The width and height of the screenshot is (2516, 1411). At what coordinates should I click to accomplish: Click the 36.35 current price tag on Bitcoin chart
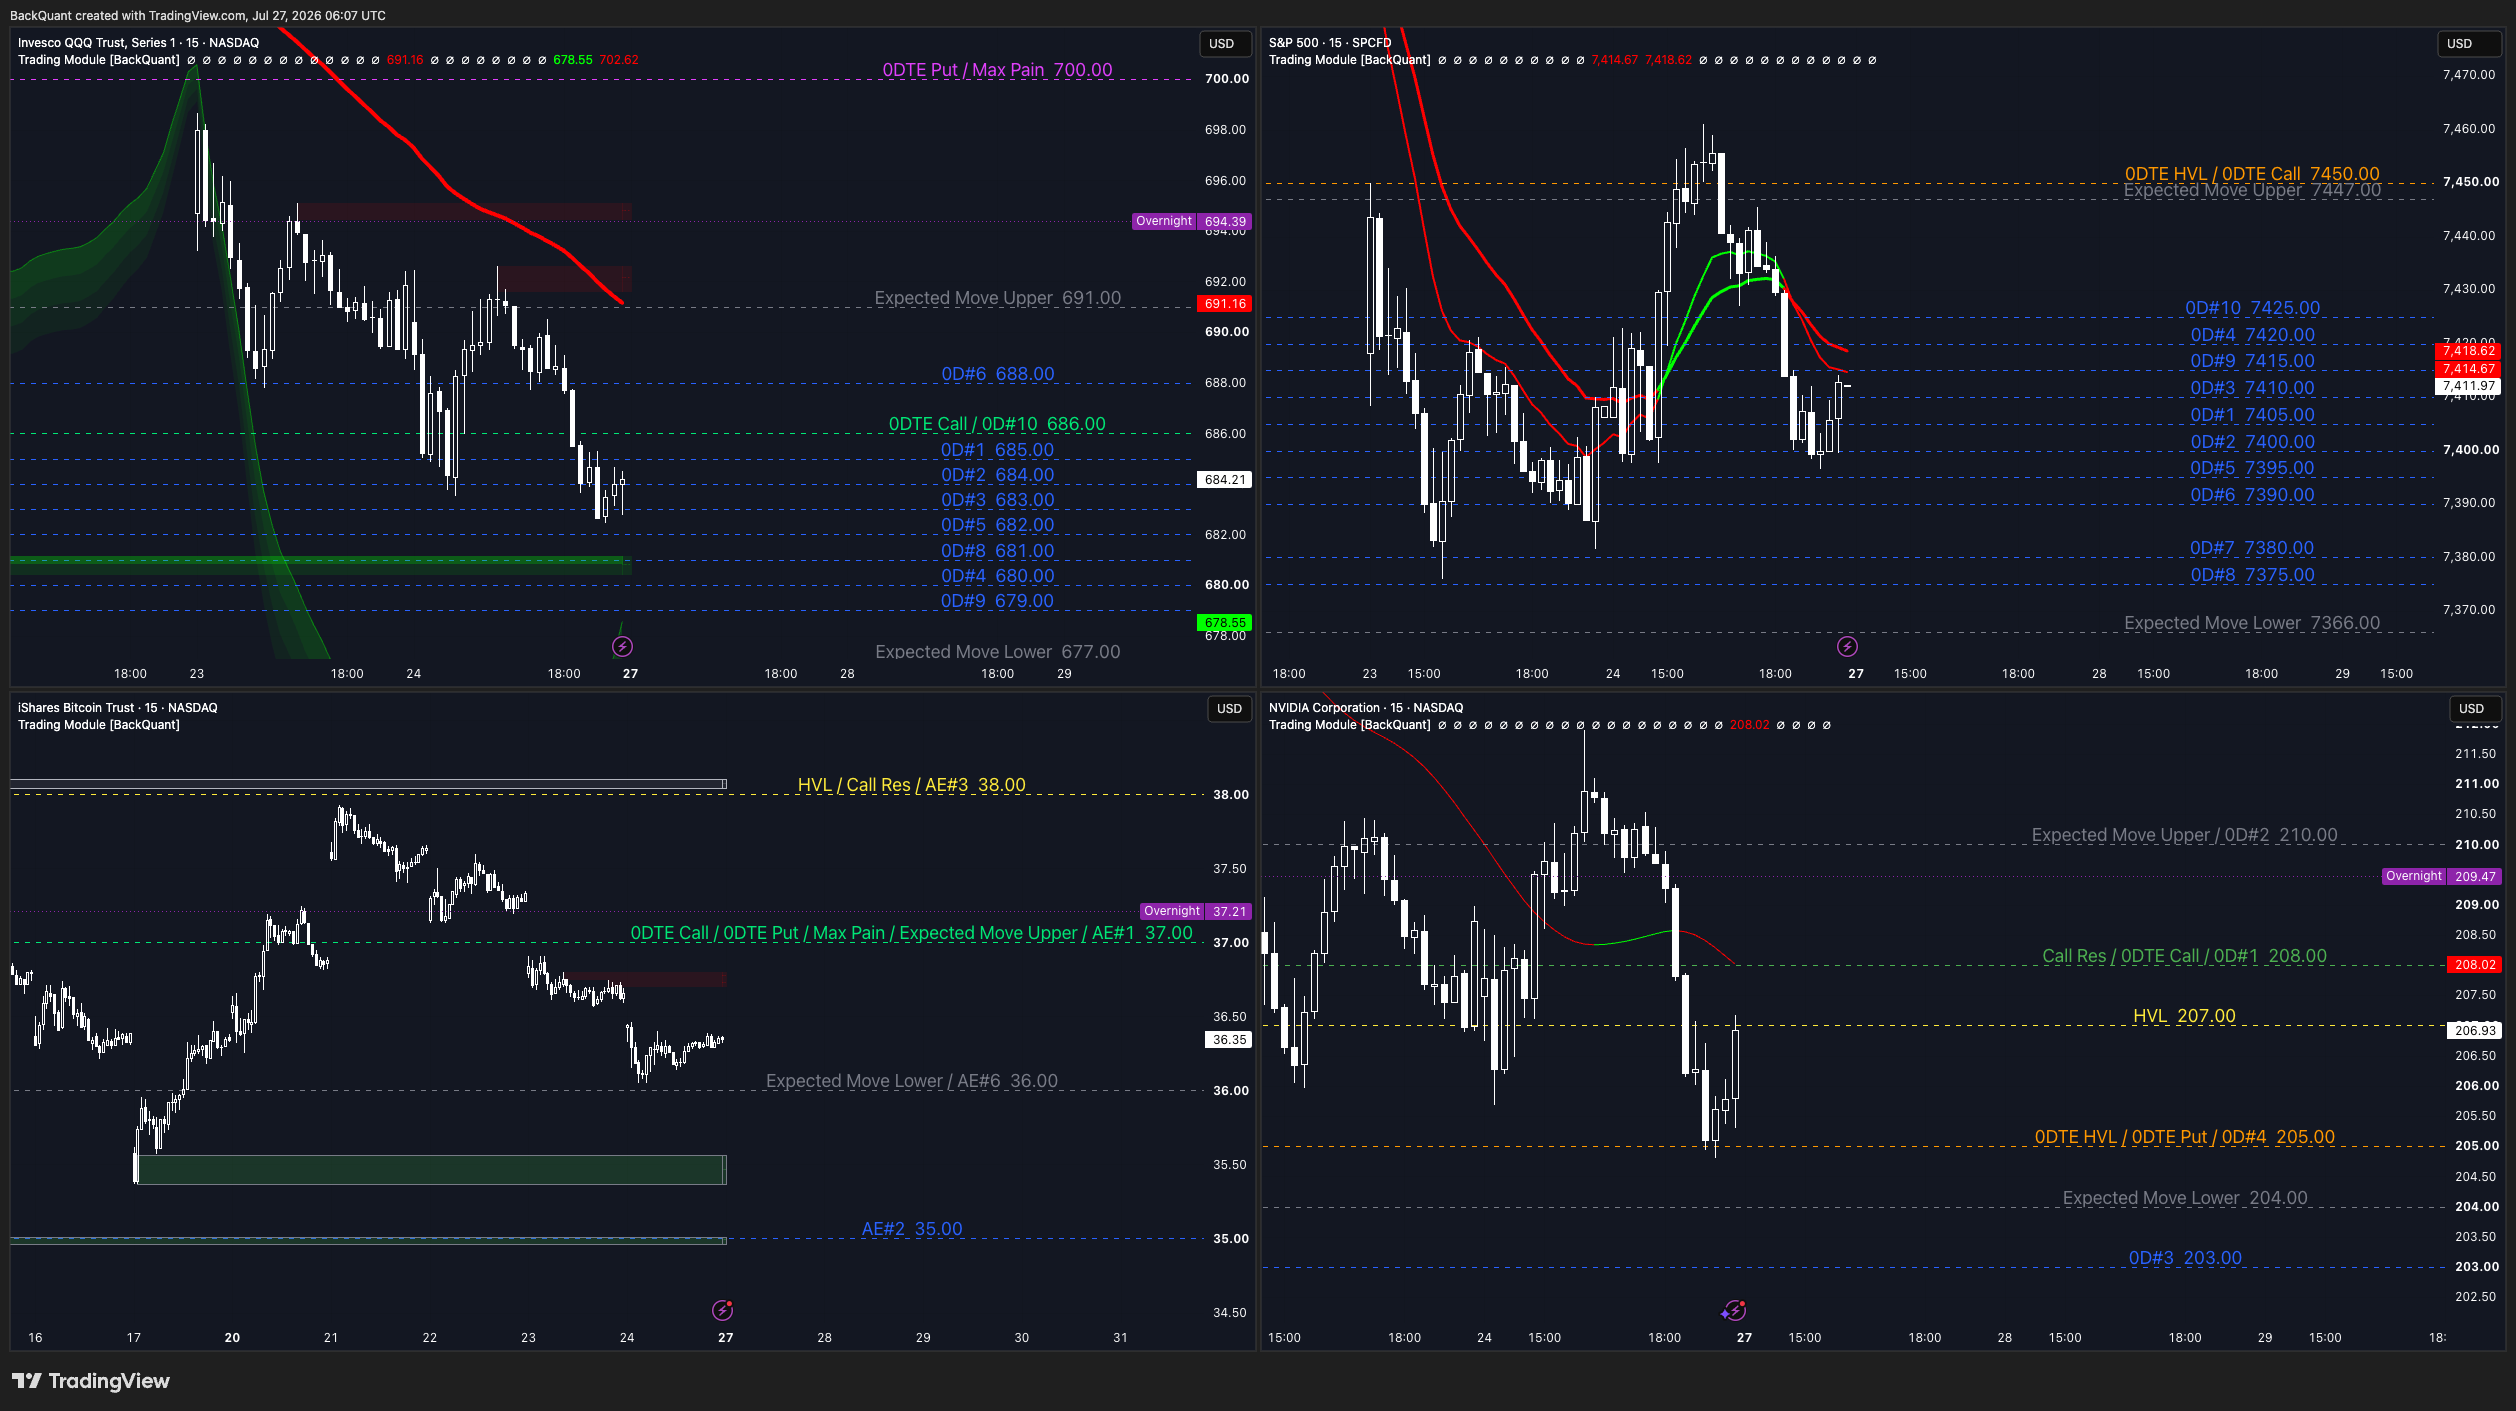click(1229, 1040)
